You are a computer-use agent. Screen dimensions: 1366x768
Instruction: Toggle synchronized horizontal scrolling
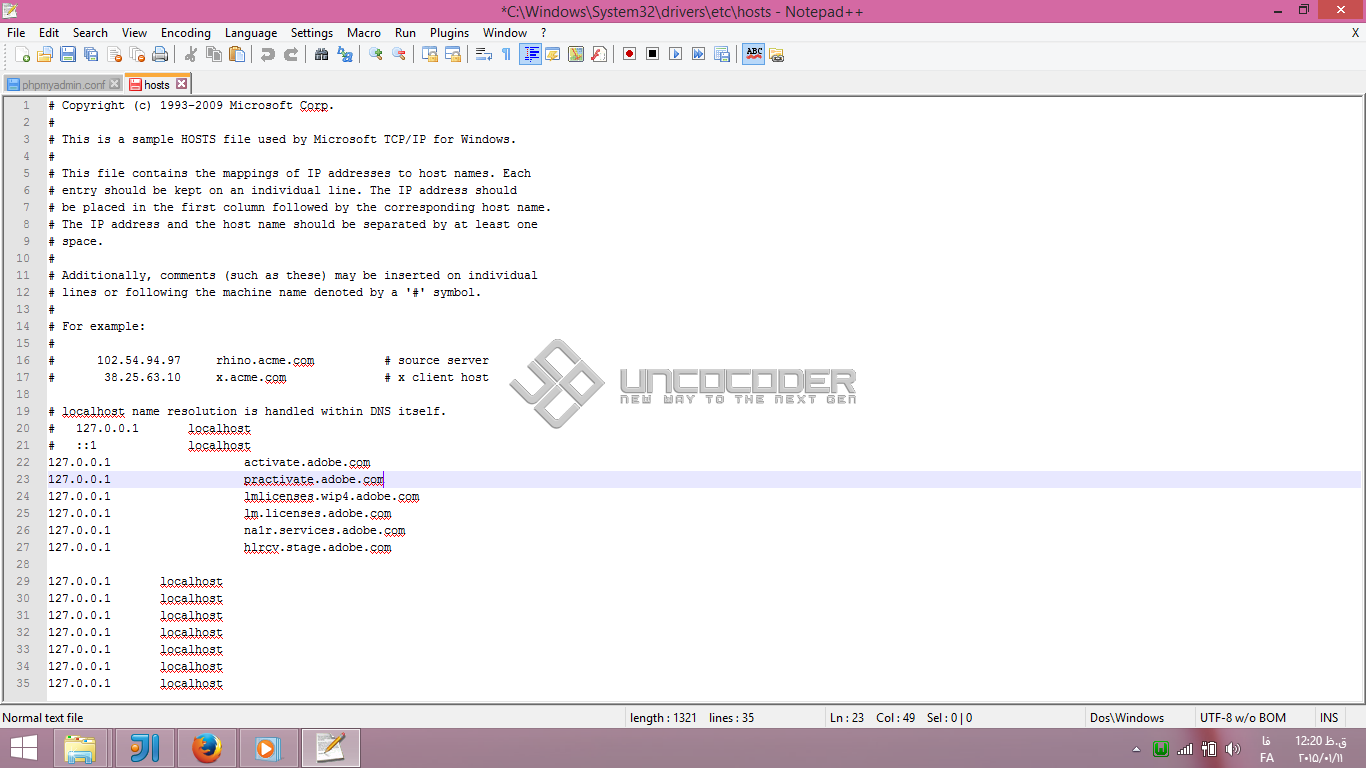[452, 54]
